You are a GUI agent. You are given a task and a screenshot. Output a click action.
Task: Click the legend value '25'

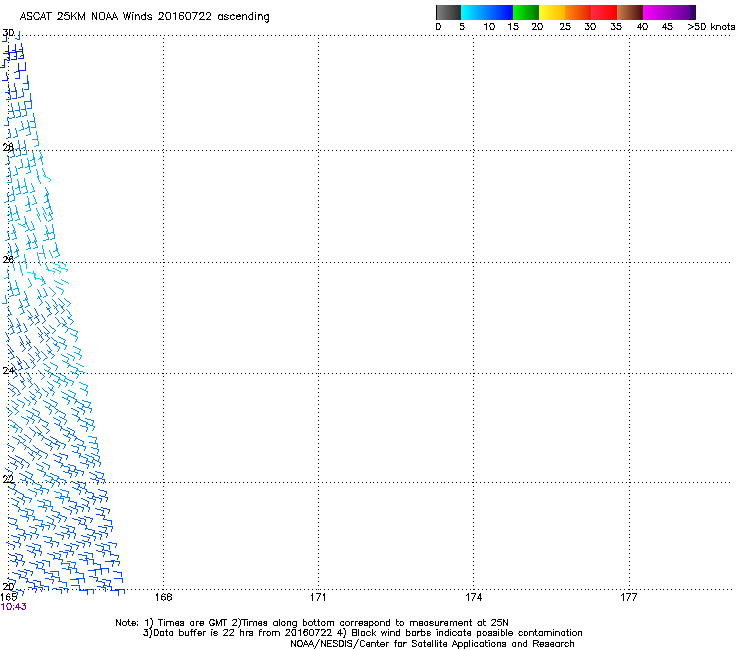point(565,27)
